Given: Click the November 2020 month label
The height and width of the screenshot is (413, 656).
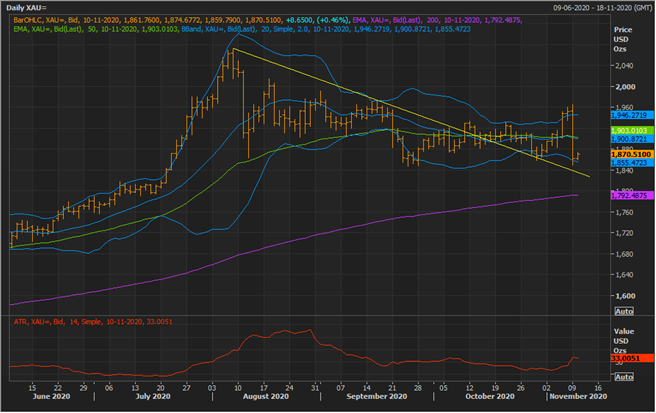Looking at the screenshot, I should point(578,396).
